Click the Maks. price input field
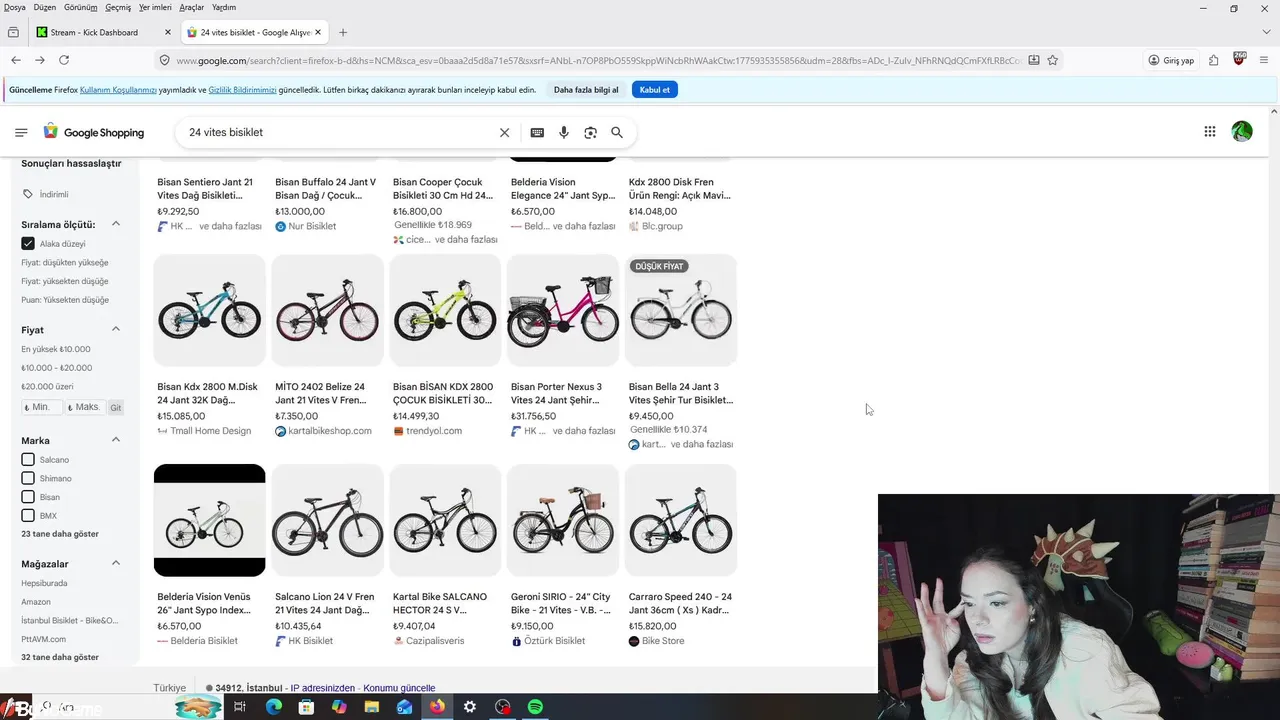This screenshot has height=720, width=1280. pos(85,408)
